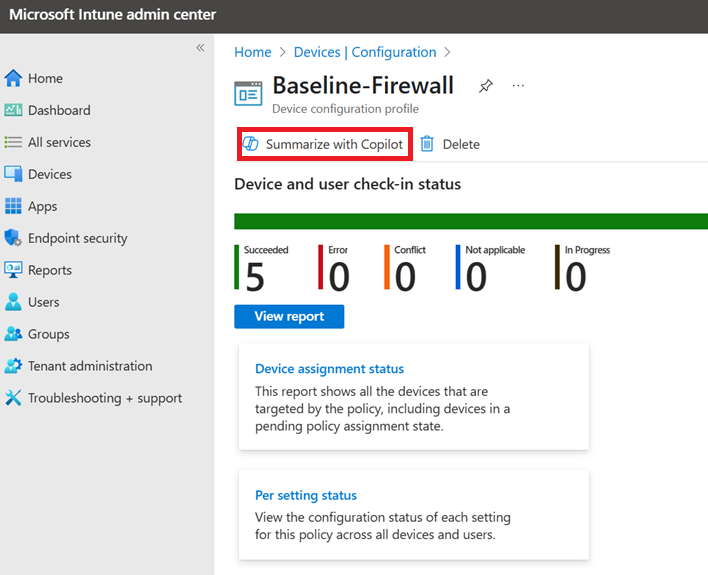The width and height of the screenshot is (708, 575).
Task: Click the Microsoft Intune admin center title
Action: pos(112,14)
